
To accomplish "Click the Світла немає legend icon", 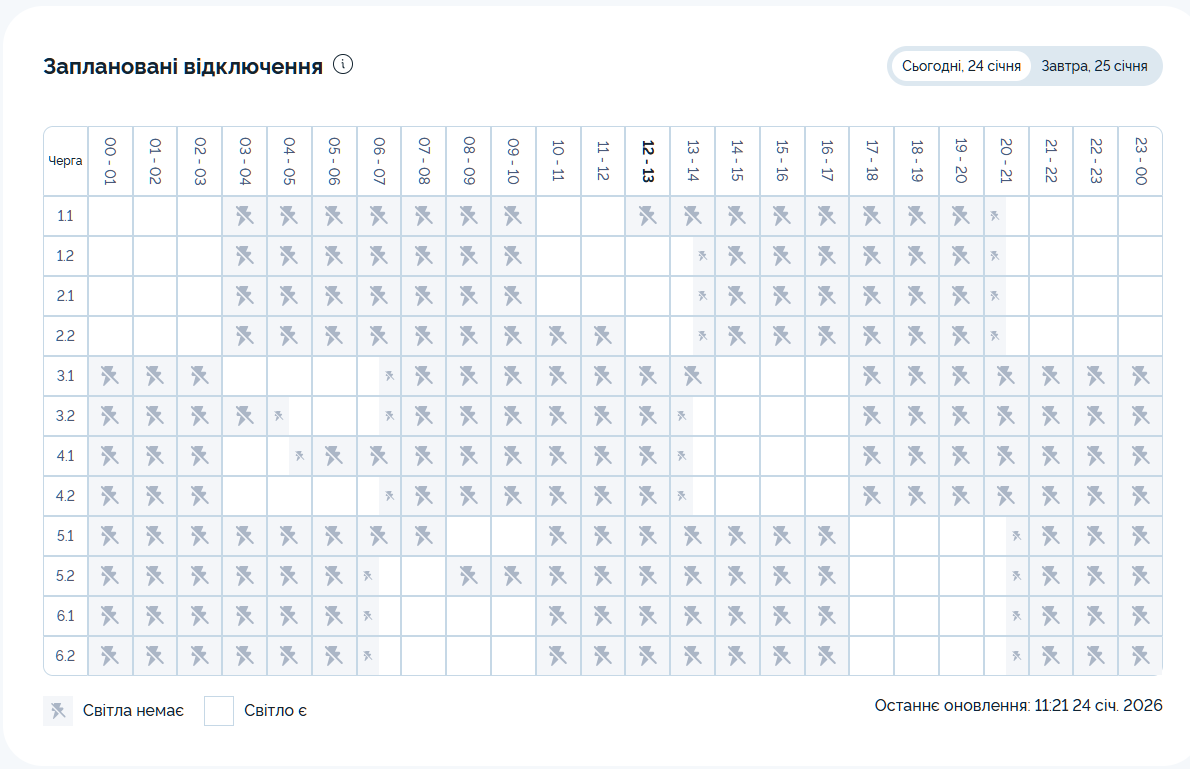I will (58, 711).
